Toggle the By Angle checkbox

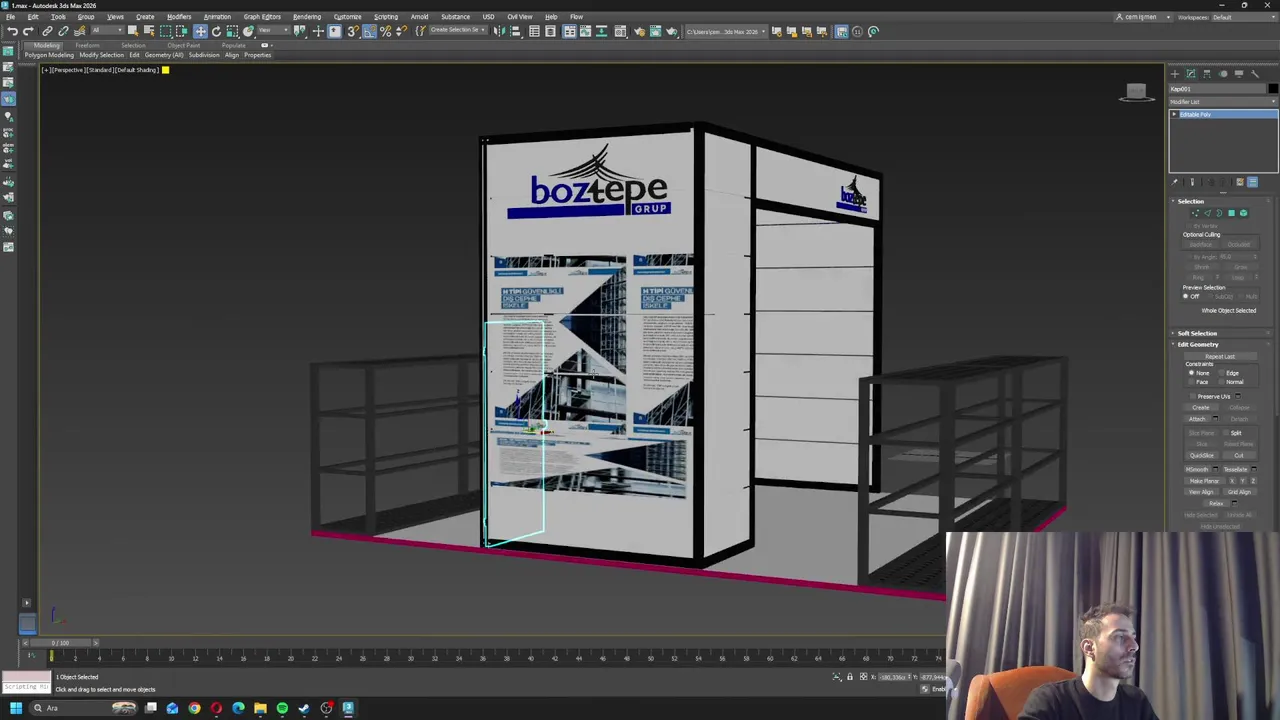[1190, 257]
